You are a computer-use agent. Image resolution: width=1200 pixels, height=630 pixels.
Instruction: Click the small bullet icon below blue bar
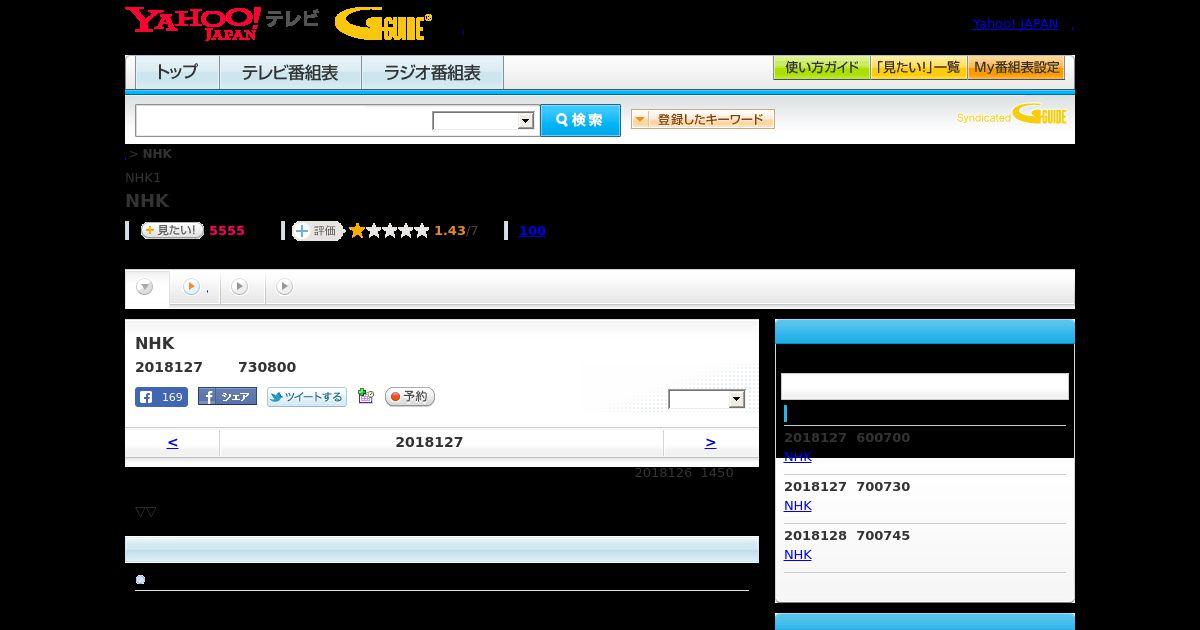(x=140, y=579)
